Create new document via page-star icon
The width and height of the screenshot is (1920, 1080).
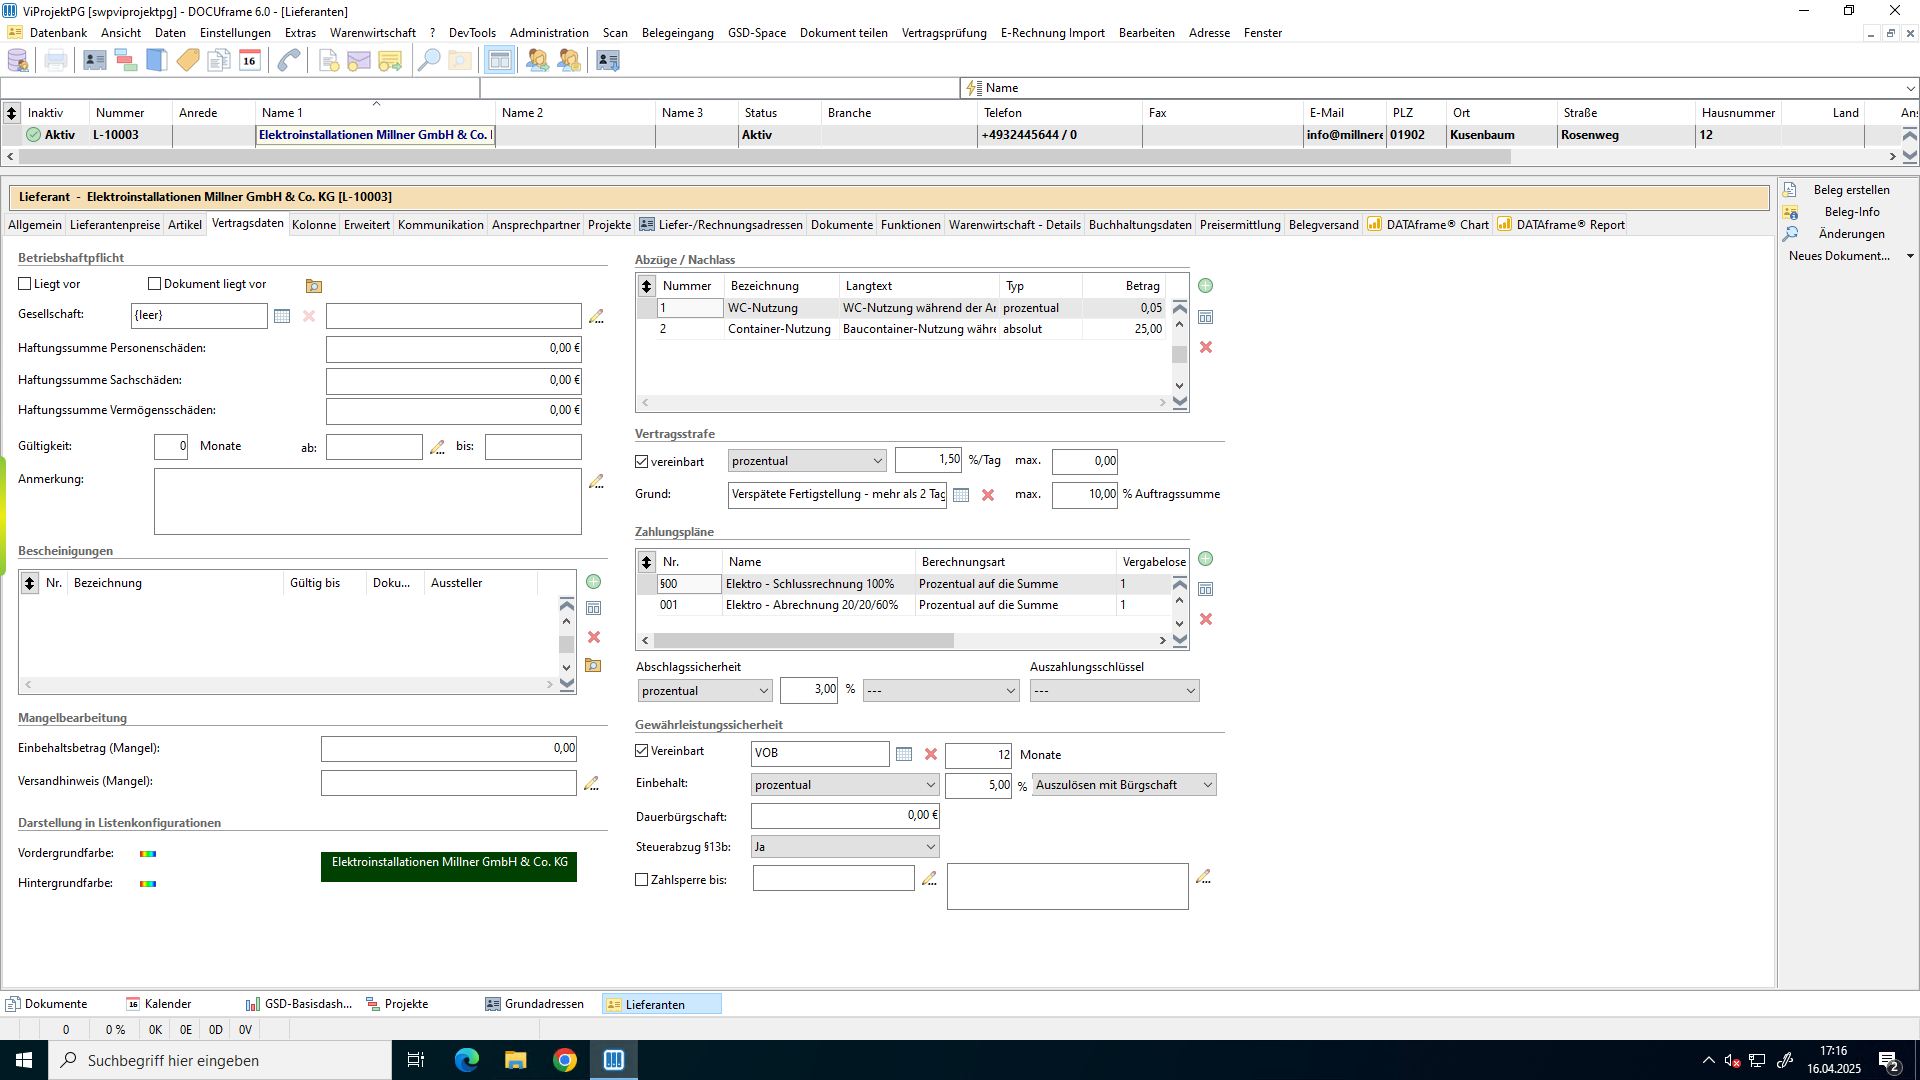(328, 60)
